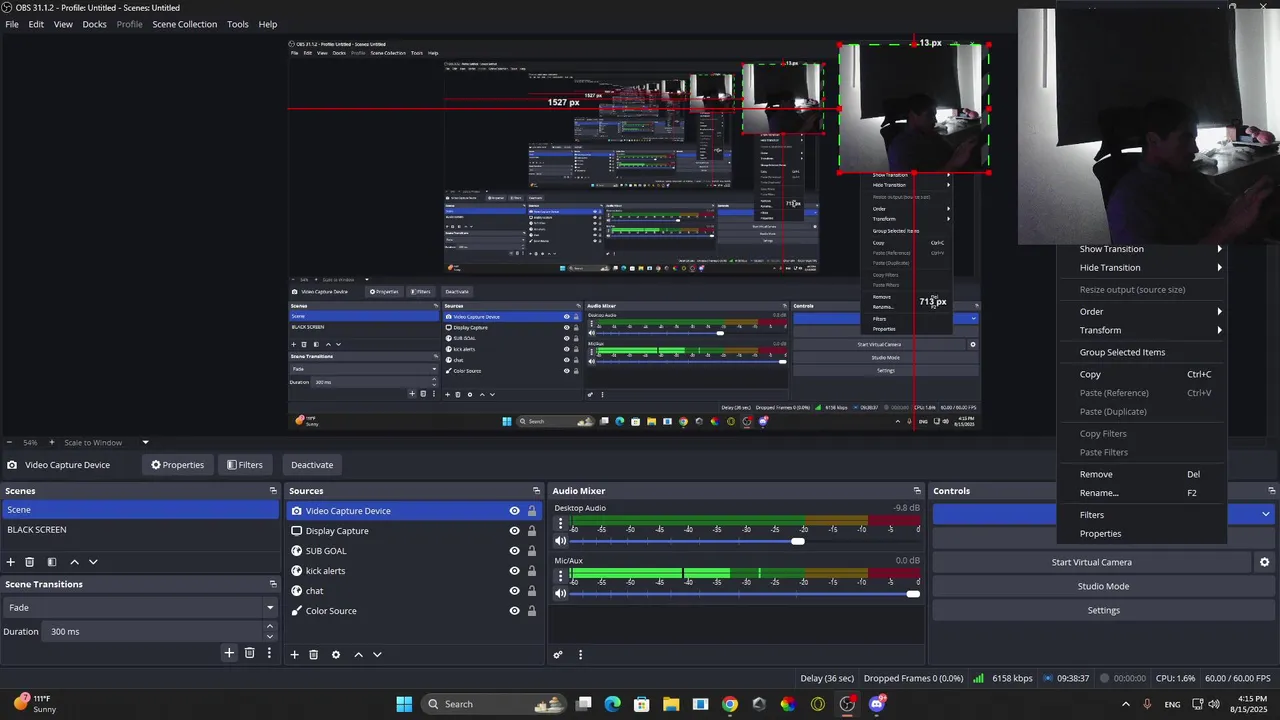The width and height of the screenshot is (1280, 720).
Task: Hide the chat source
Action: 514,591
